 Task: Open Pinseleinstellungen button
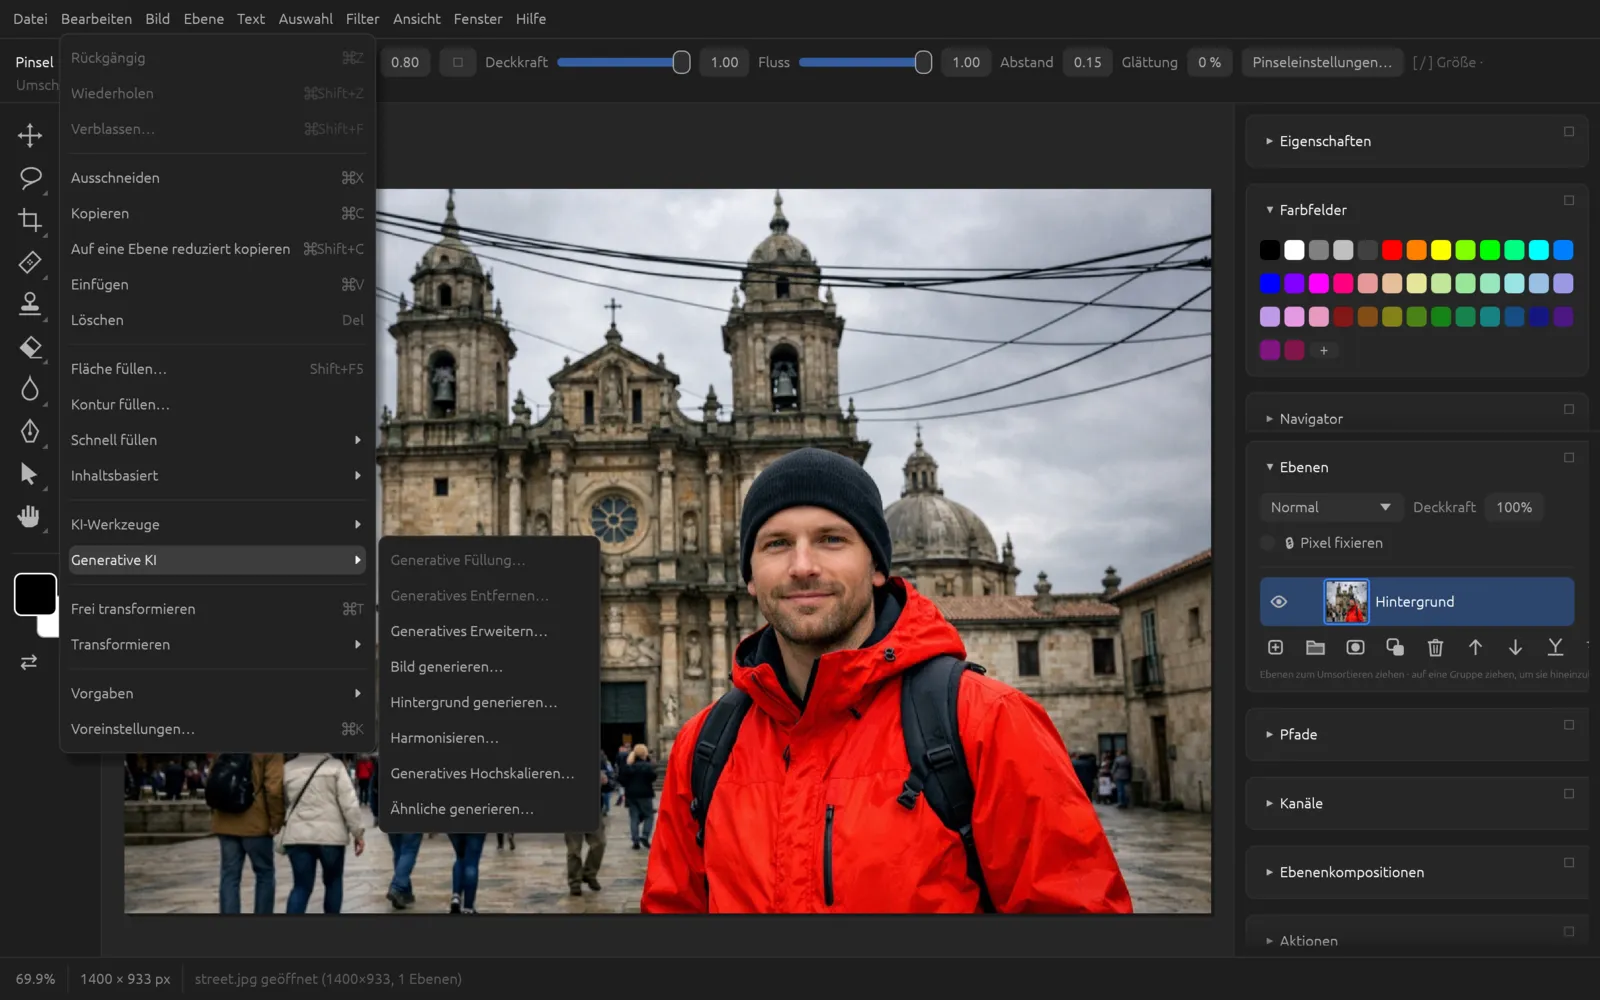click(1321, 62)
